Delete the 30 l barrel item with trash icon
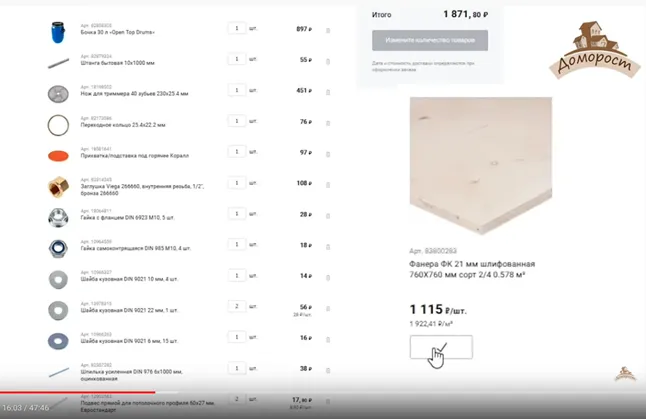The height and width of the screenshot is (419, 646). click(328, 30)
